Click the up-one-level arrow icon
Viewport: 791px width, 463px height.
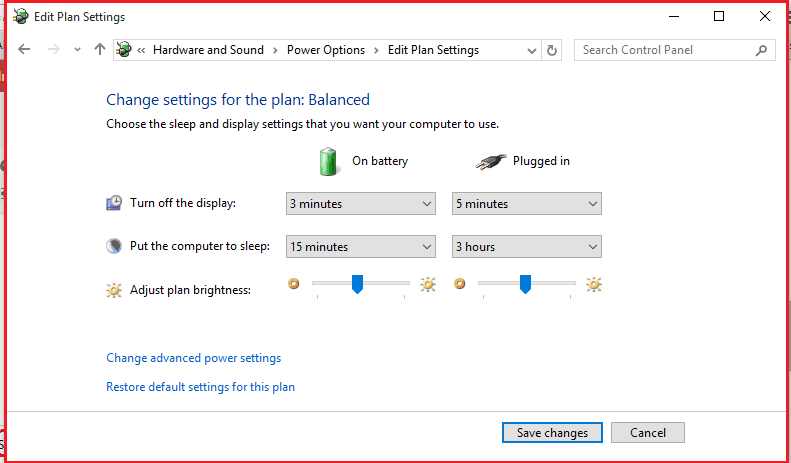(99, 49)
